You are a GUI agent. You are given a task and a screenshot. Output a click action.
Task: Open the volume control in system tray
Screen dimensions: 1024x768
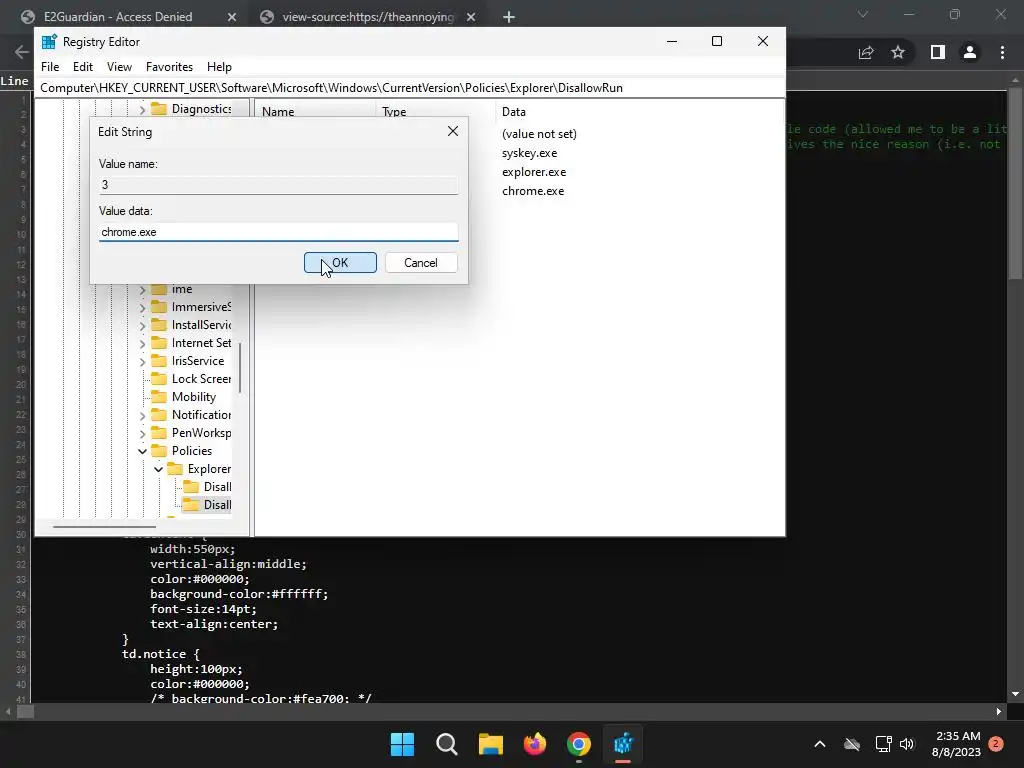[907, 744]
